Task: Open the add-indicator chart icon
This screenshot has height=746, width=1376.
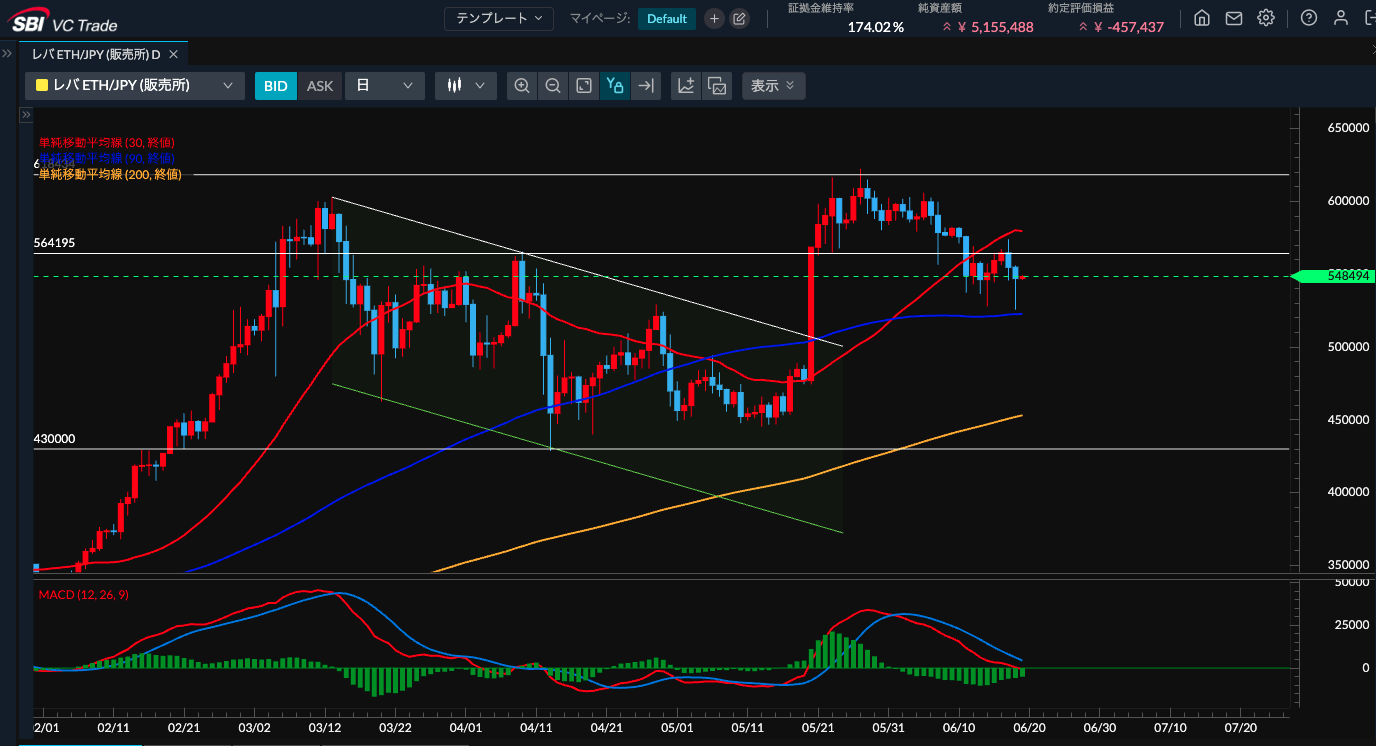Action: tap(686, 86)
